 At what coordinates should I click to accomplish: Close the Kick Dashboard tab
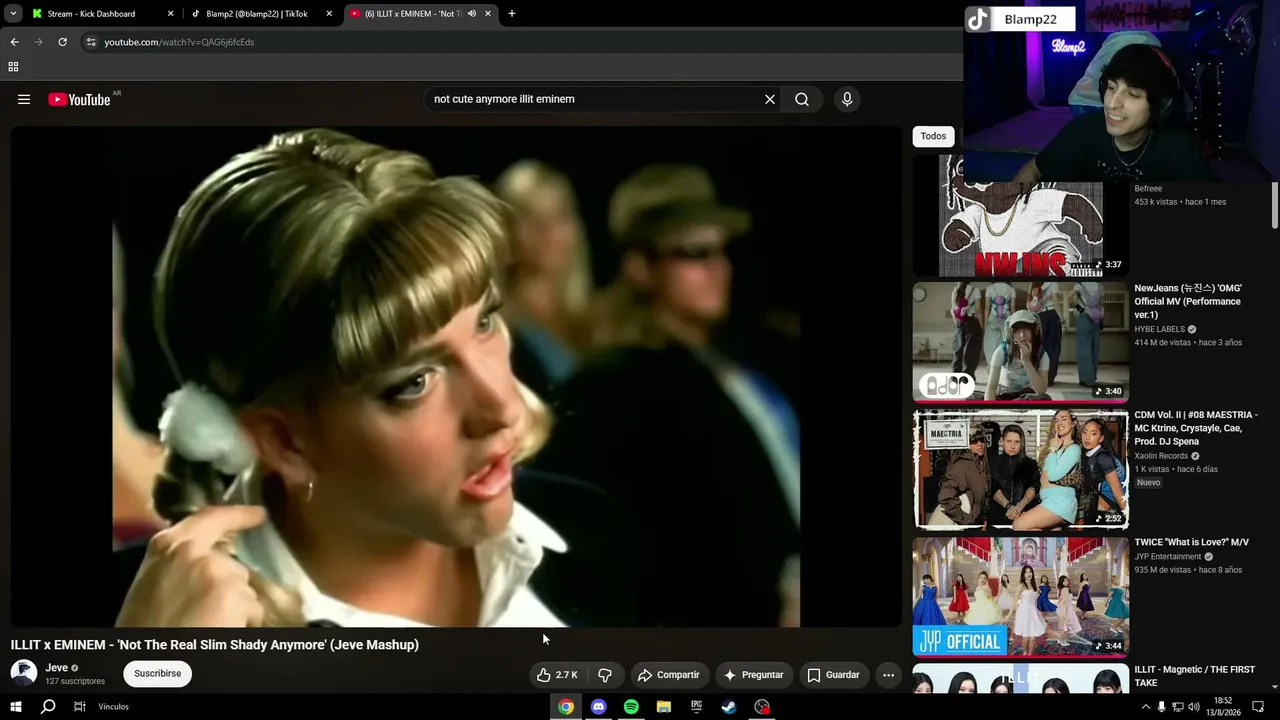[x=171, y=14]
